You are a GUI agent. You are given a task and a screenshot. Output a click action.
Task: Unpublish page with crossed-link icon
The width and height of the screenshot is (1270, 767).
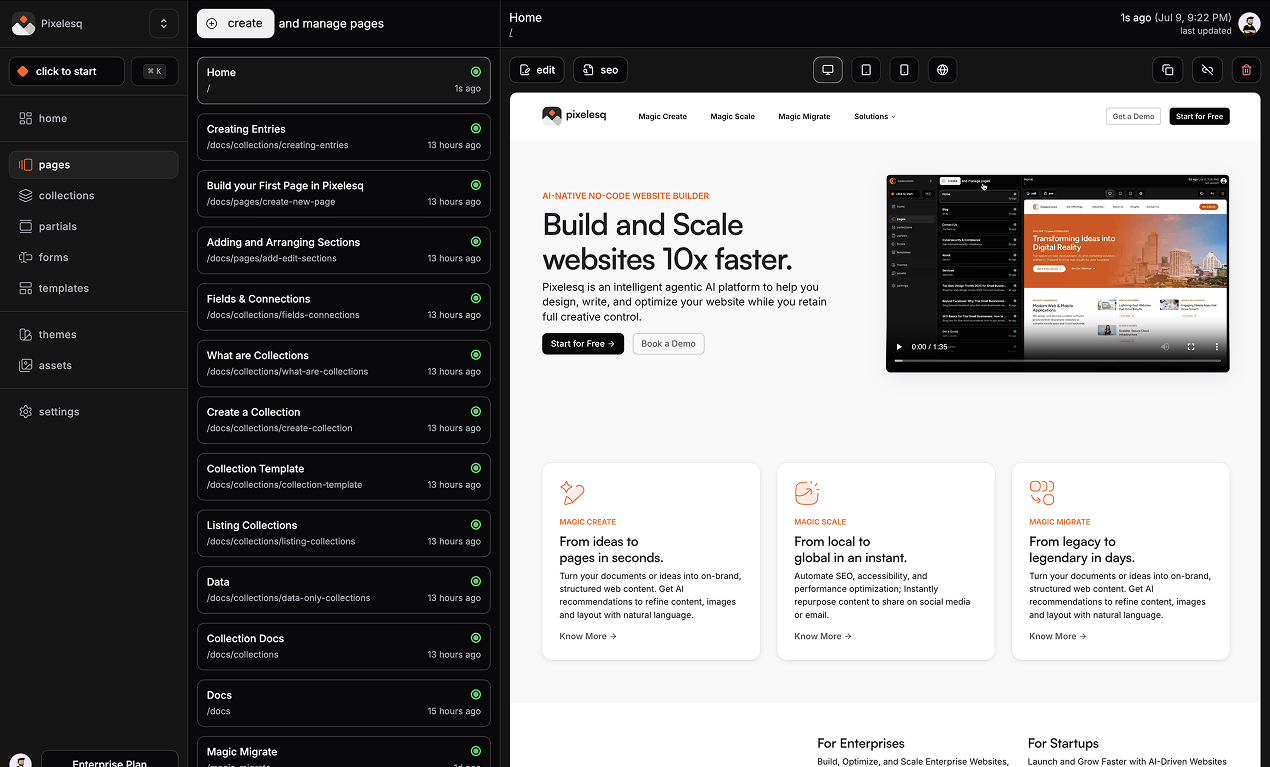(x=1207, y=70)
